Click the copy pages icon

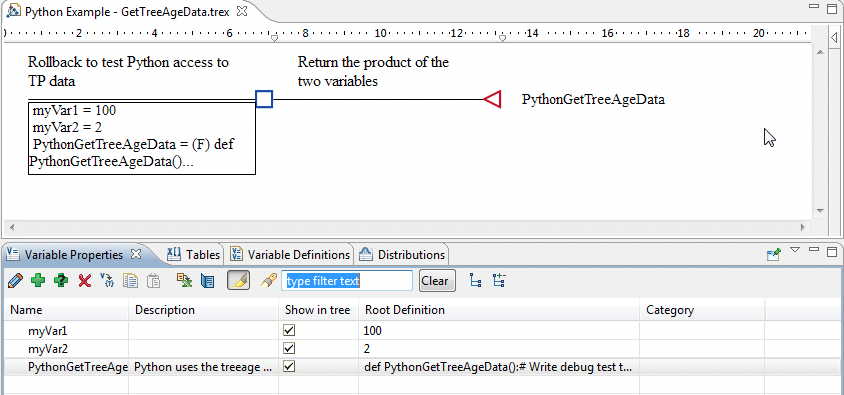130,280
